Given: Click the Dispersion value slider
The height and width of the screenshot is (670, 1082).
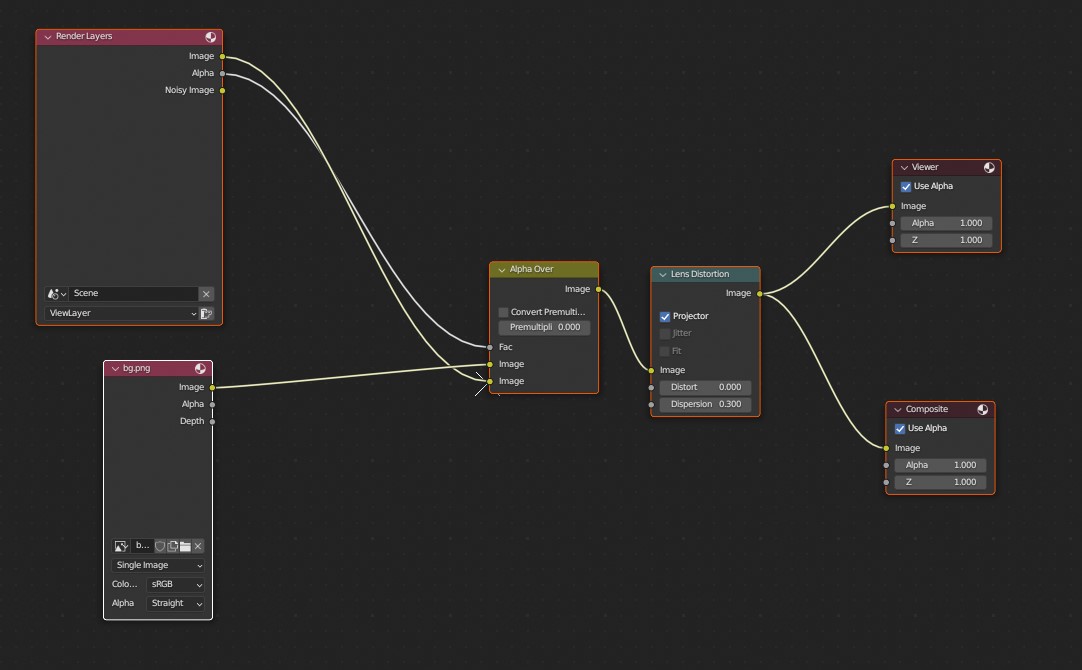Looking at the screenshot, I should coord(705,405).
